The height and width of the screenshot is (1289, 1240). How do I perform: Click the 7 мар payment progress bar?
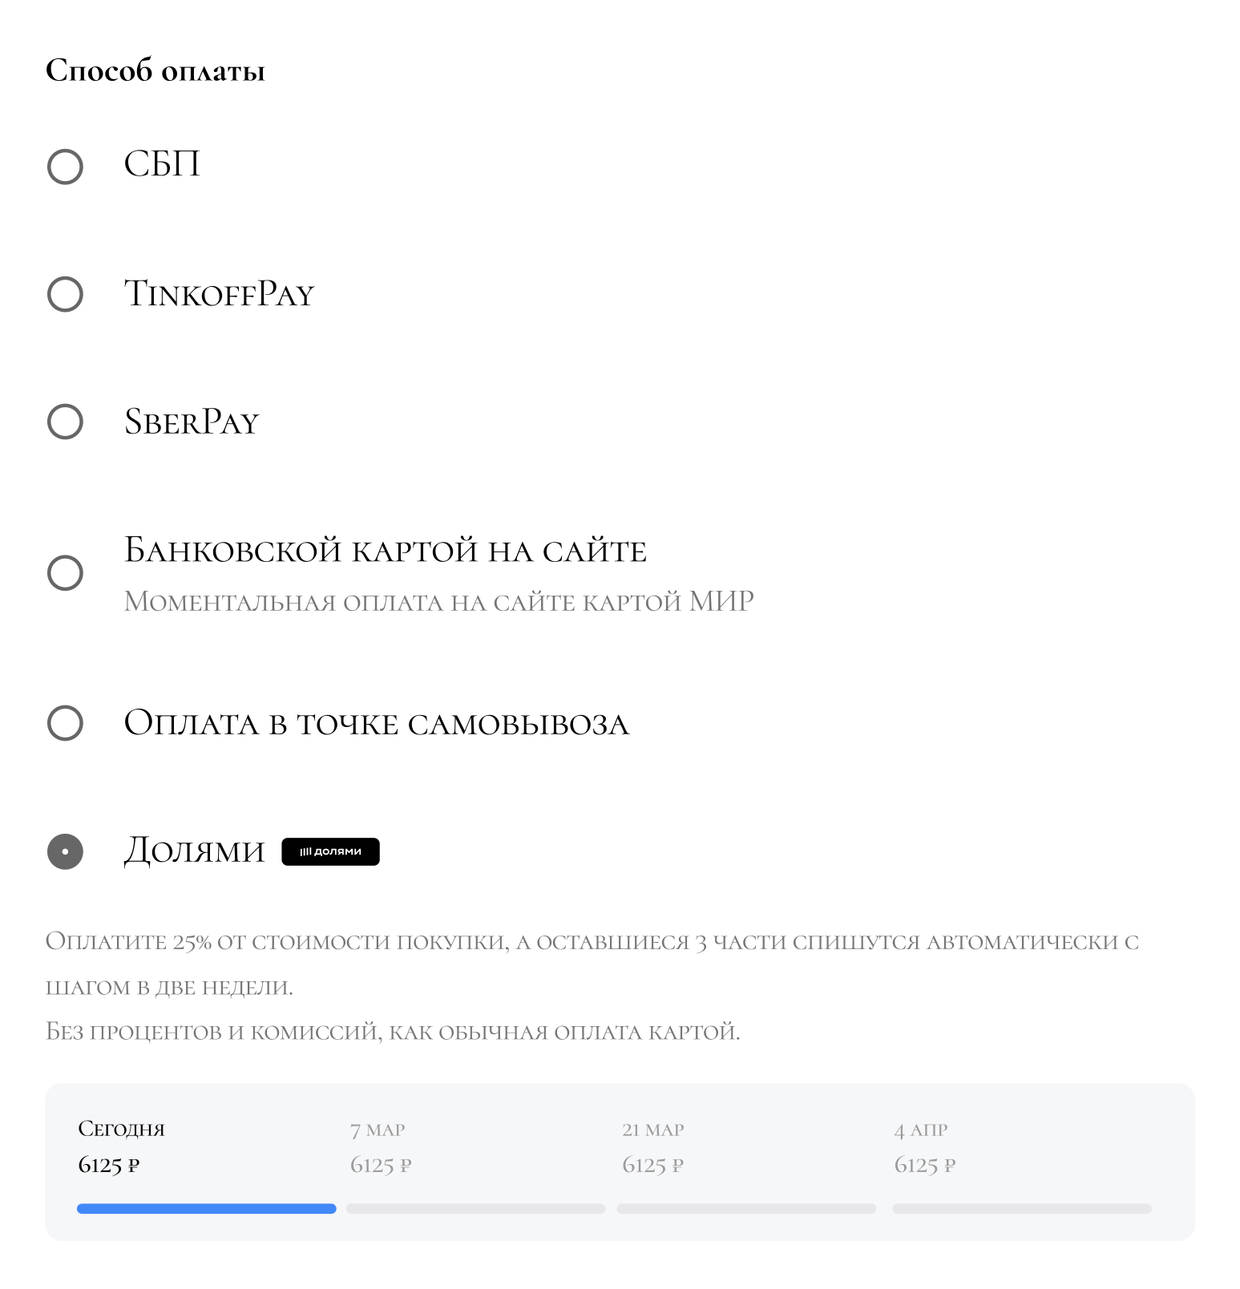coord(476,1209)
